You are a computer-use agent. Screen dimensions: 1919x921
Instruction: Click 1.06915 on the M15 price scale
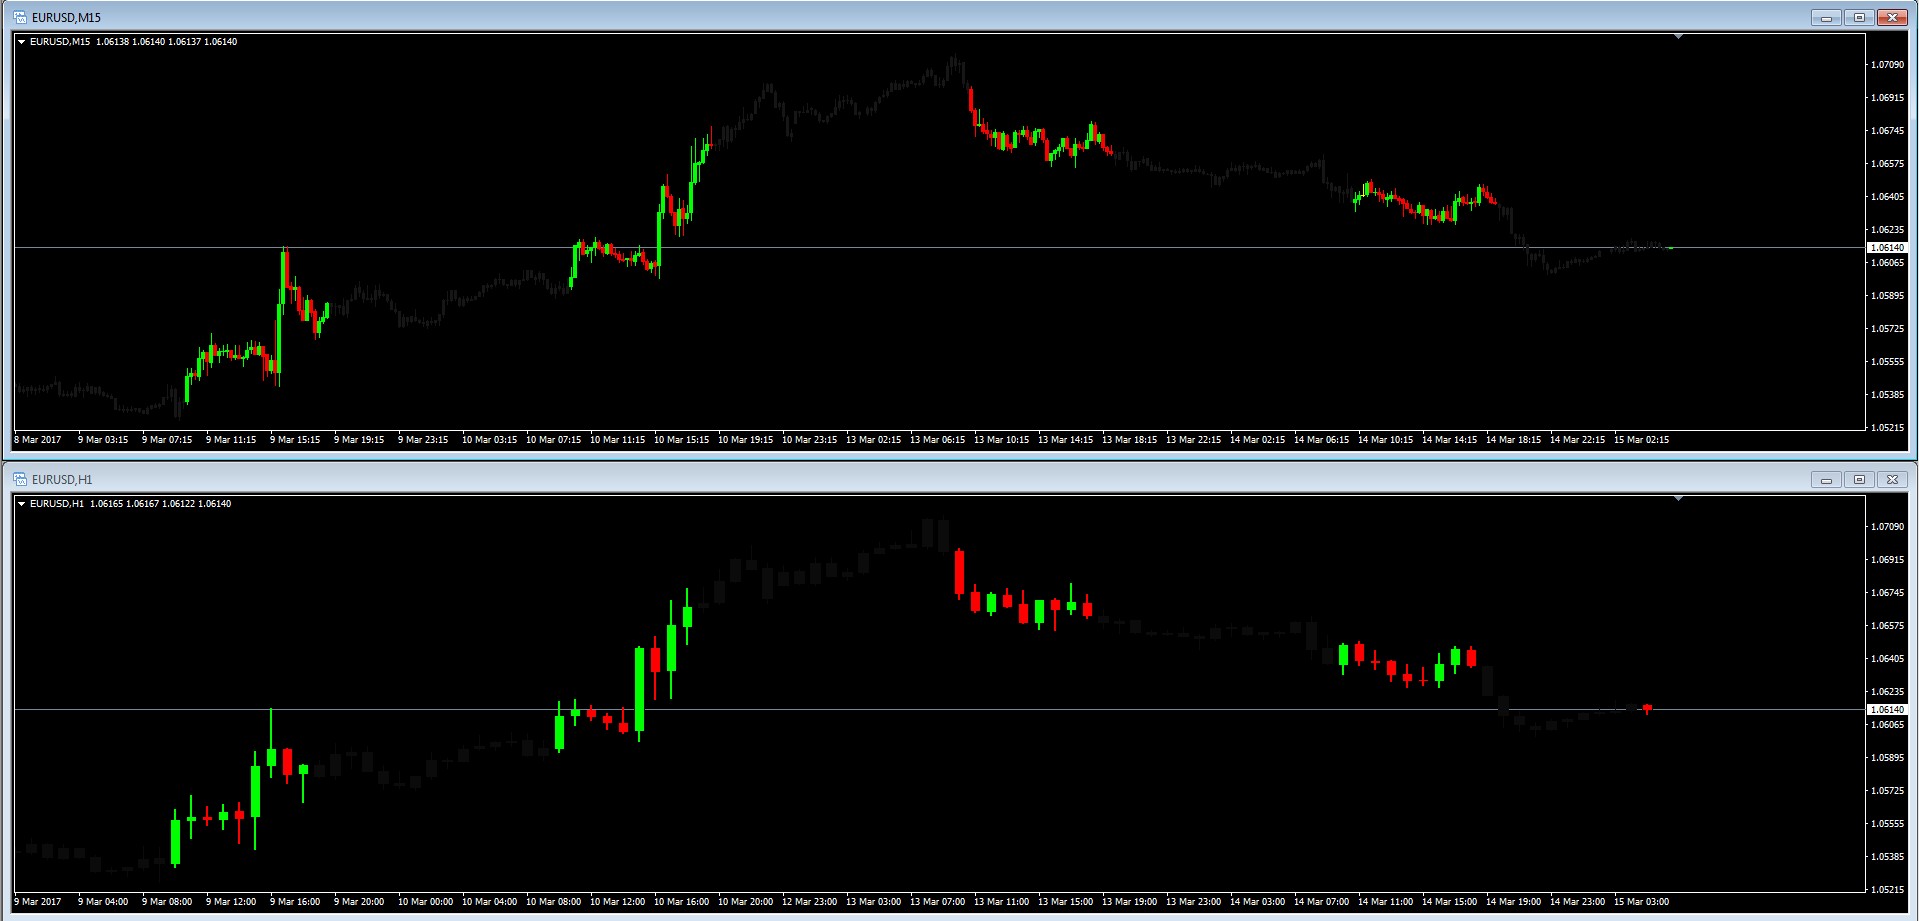(1888, 98)
